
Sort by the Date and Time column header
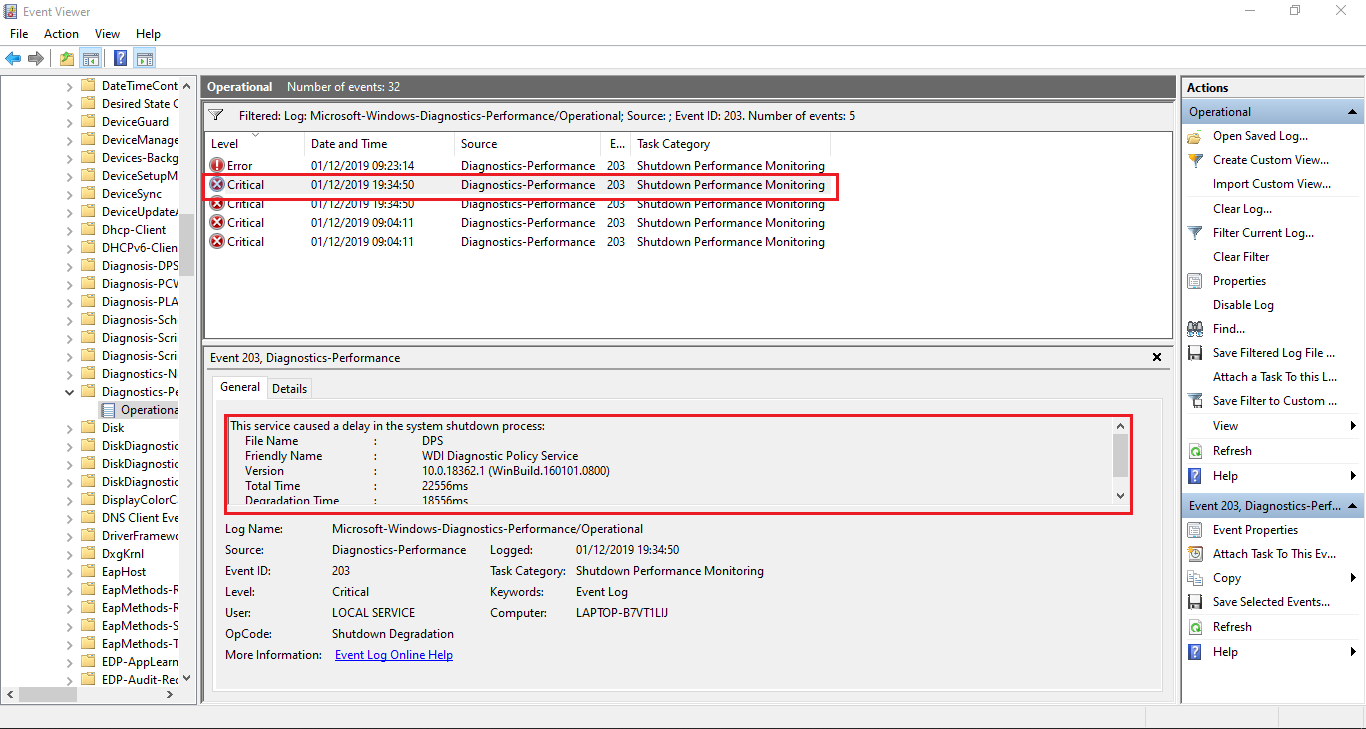pos(379,144)
